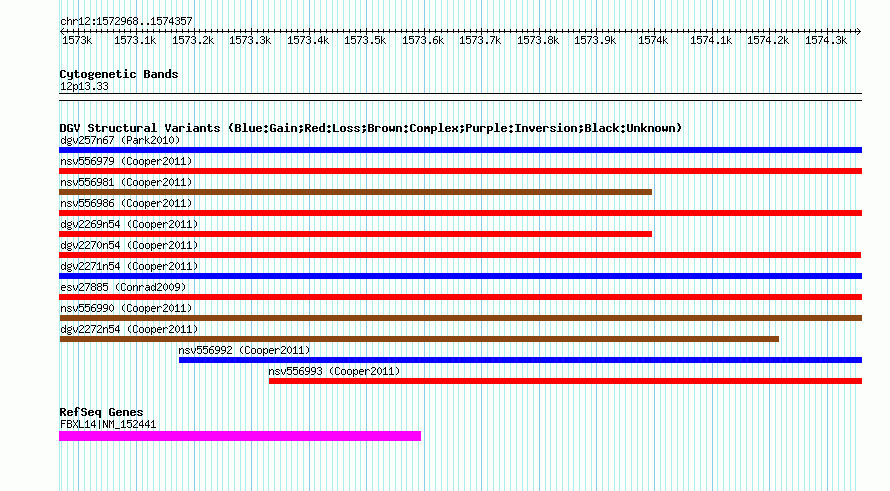Open the nsv556981 (Cooper2011) variant label

(126, 182)
